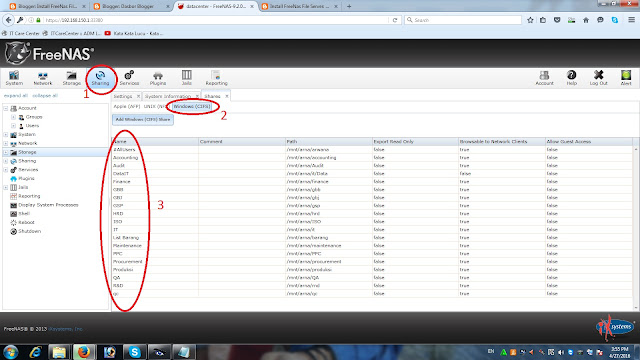Close the Settings tab
Viewport: 640px width, 360px height.
coord(138,96)
